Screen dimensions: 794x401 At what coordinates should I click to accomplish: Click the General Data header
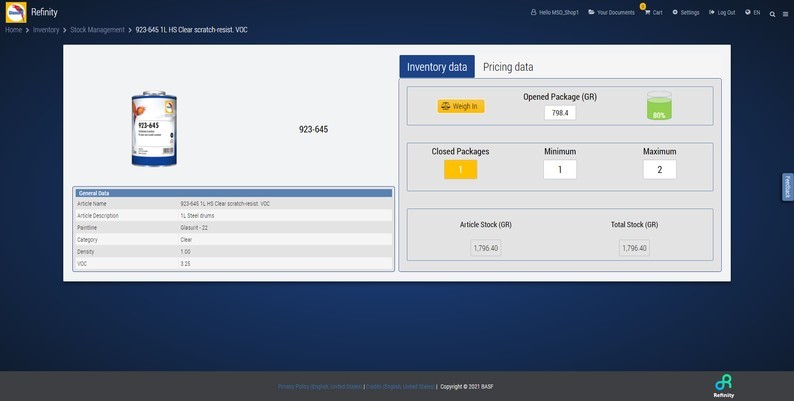233,193
